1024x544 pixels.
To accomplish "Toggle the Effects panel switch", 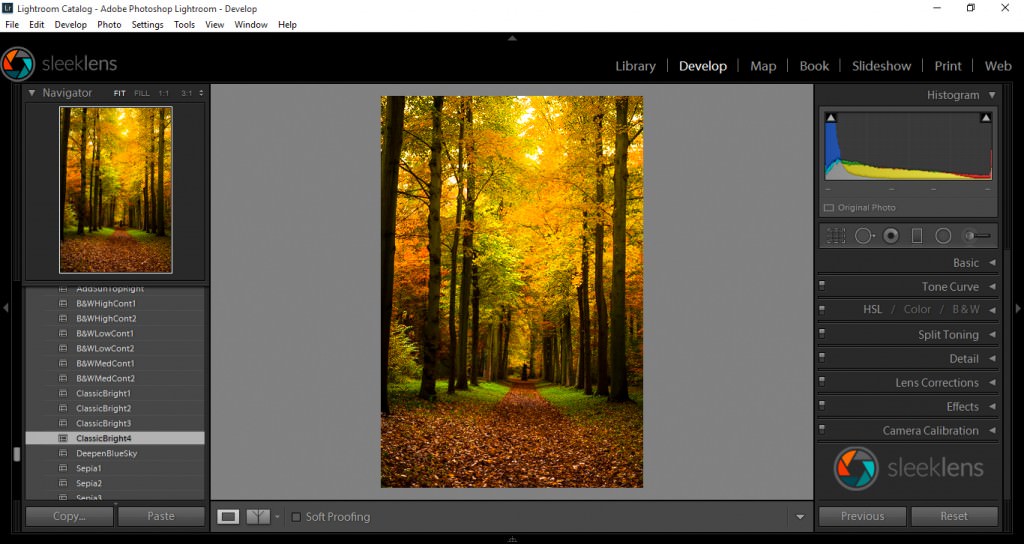I will click(x=822, y=406).
